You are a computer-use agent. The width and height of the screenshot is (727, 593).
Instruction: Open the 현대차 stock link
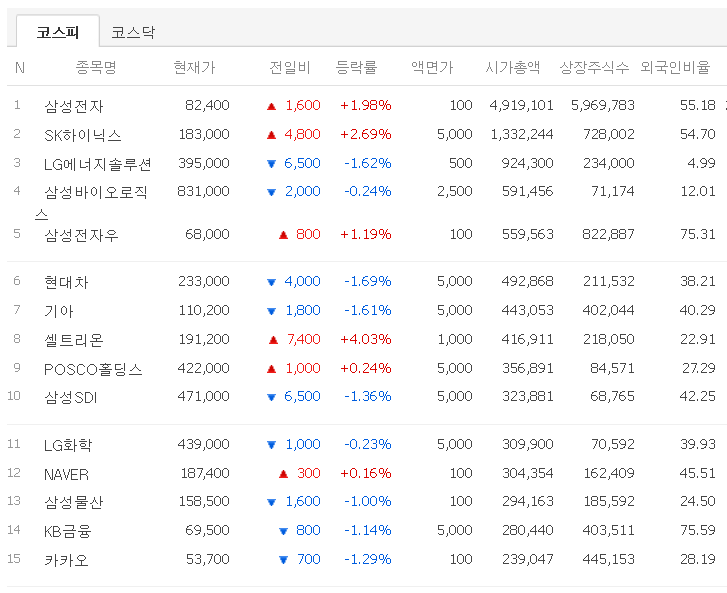pos(66,282)
